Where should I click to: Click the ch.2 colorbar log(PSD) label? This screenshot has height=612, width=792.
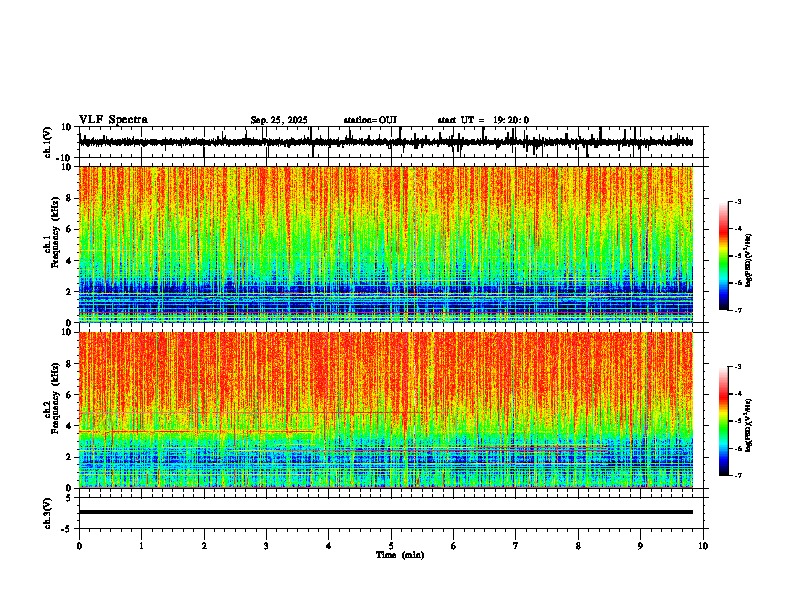[748, 426]
